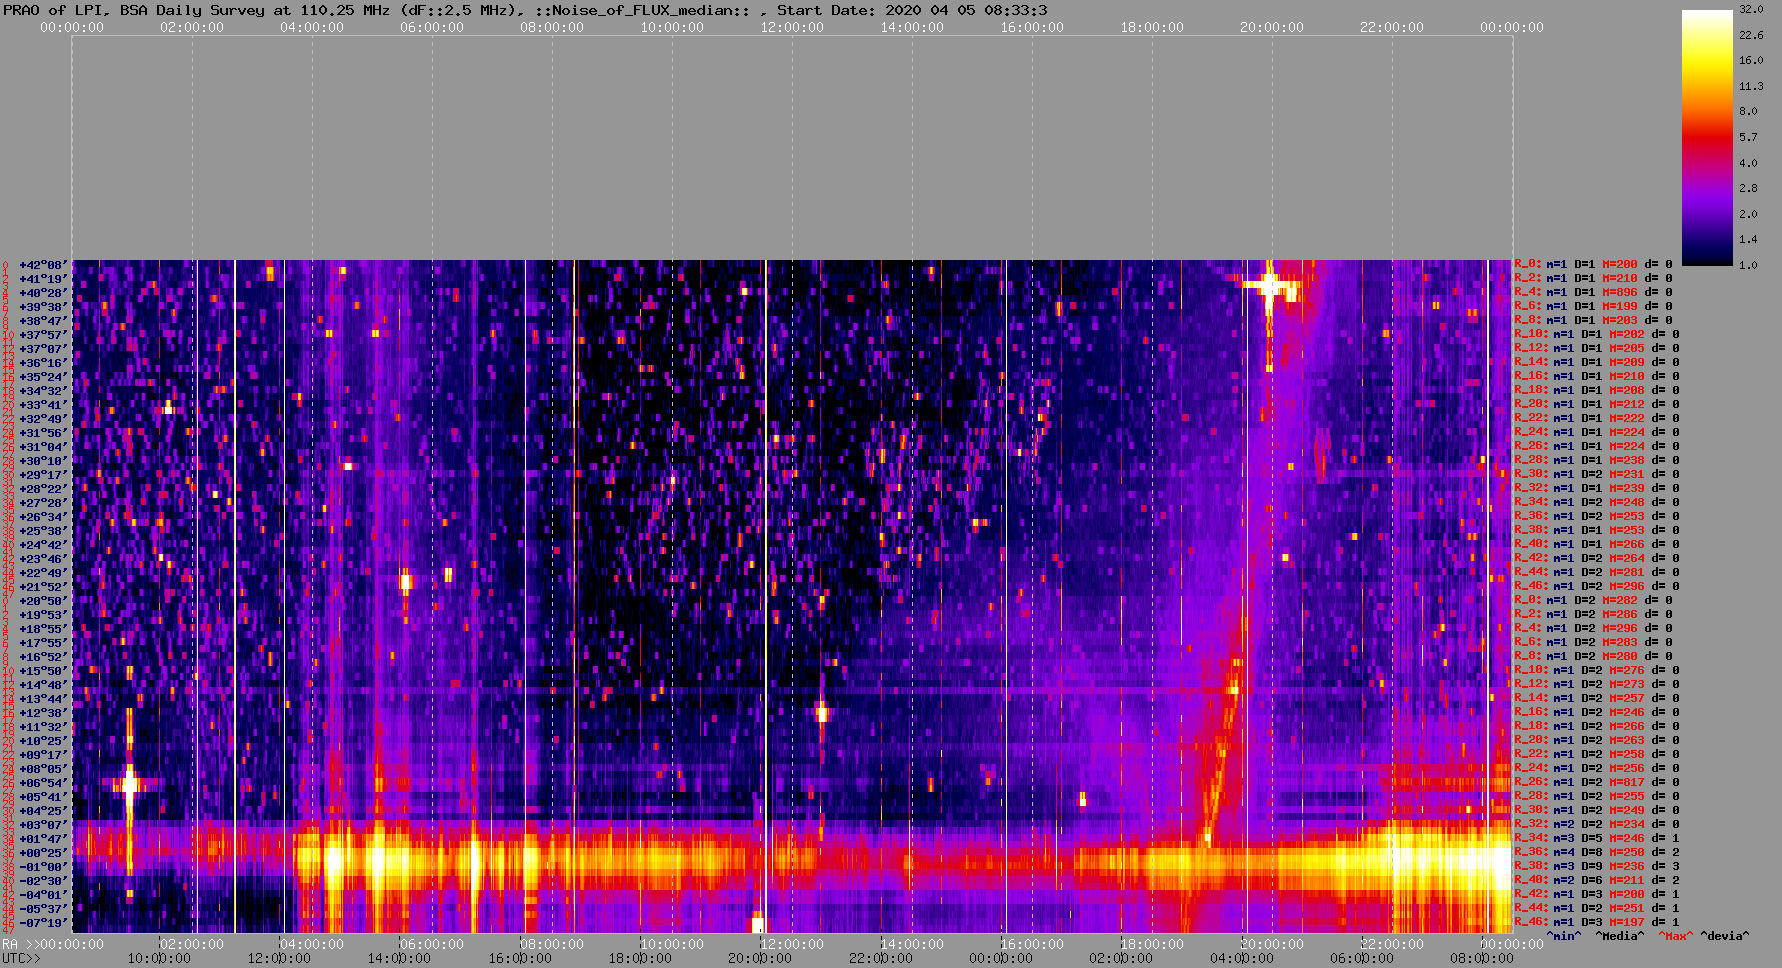1782x968 pixels.
Task: Click the white square source on the +21°52' row
Action: [x=405, y=580]
